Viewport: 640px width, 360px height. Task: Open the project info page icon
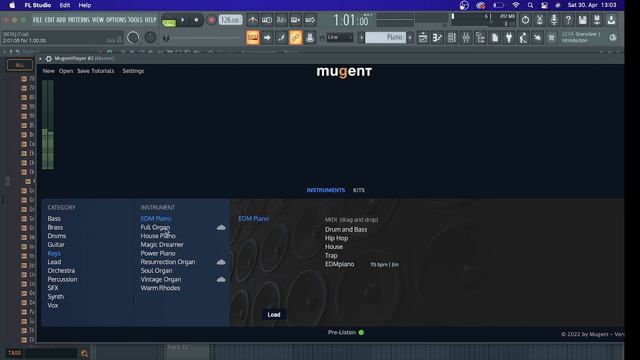pyautogui.click(x=495, y=38)
